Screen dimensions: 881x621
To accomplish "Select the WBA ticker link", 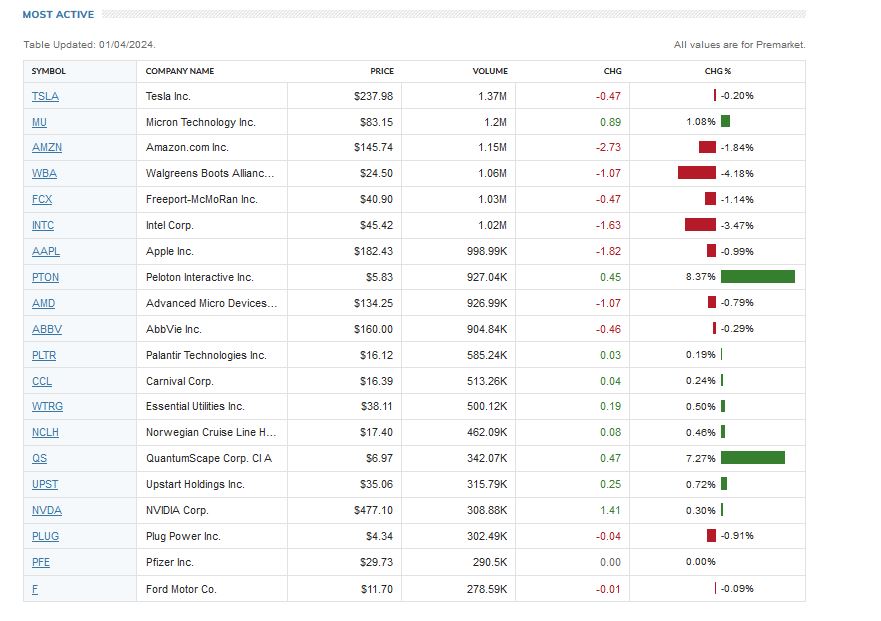I will (44, 173).
